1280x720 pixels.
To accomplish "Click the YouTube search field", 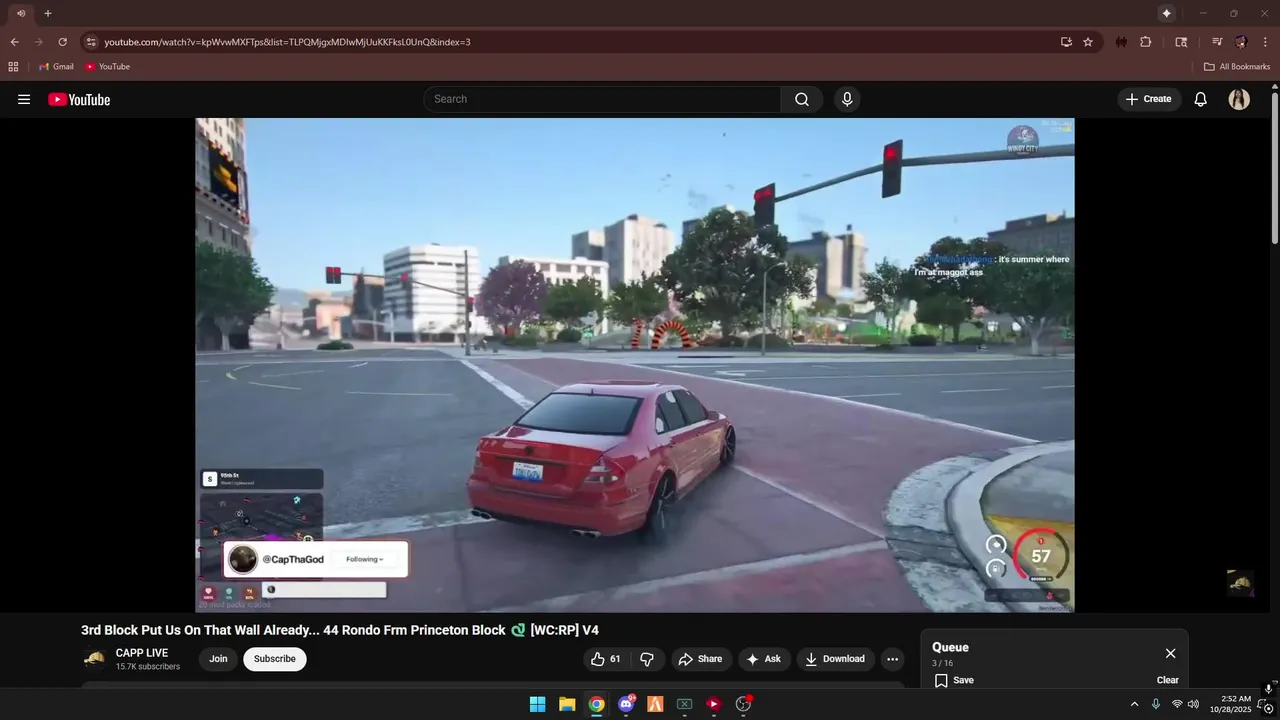I will click(602, 99).
